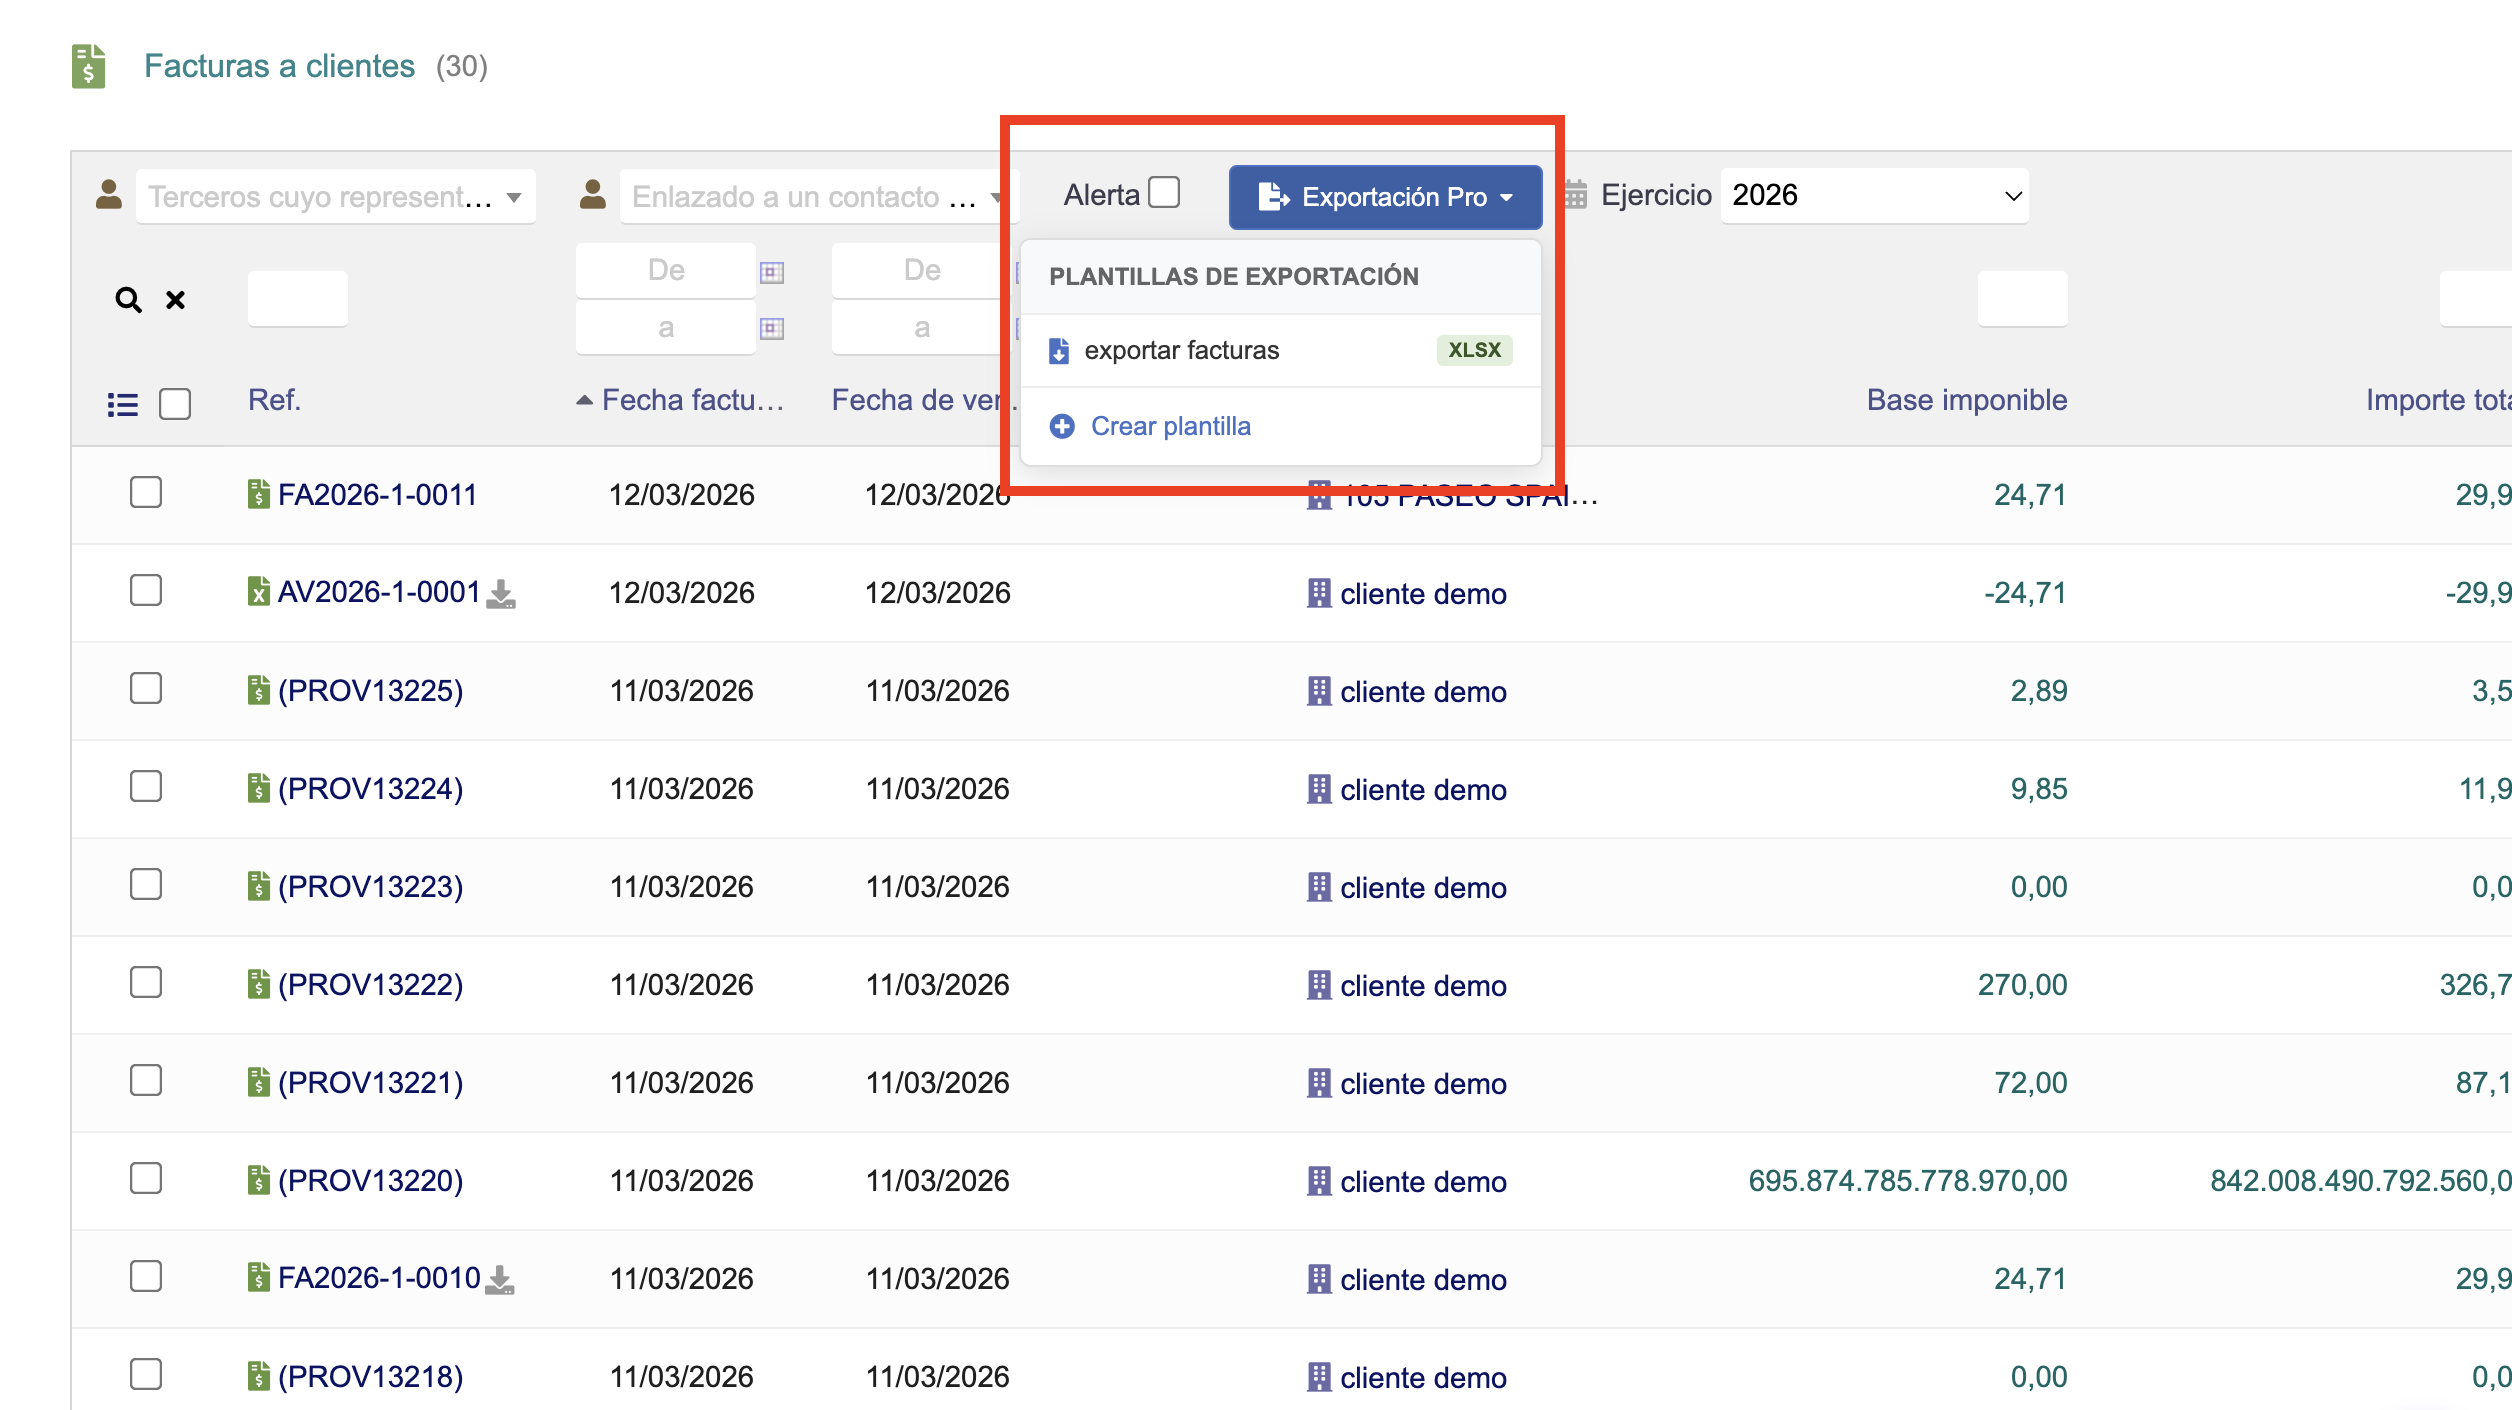Enable the Alerta checkbox
This screenshot has height=1410, width=2512.
[x=1164, y=192]
